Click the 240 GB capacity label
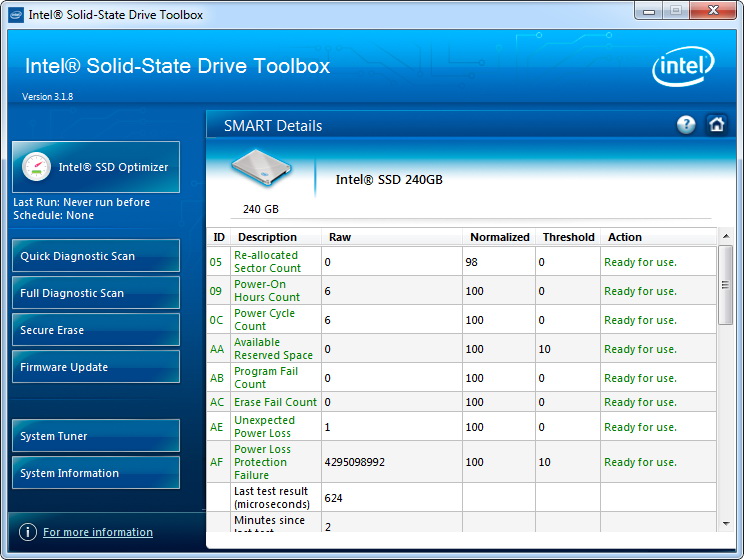Screen dimensions: 744x560 click(x=260, y=209)
